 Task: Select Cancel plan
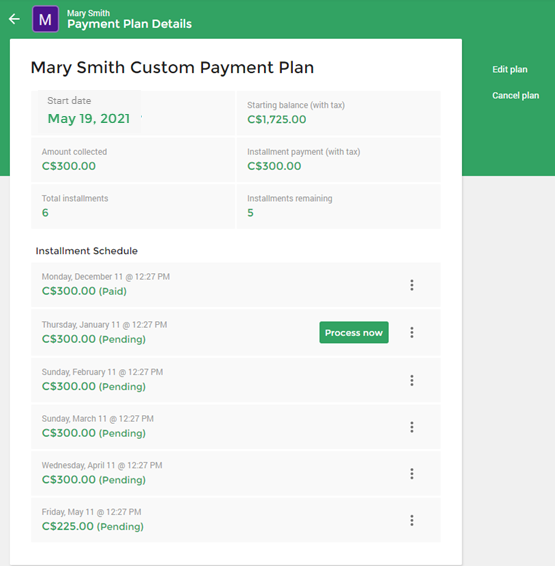pos(515,95)
